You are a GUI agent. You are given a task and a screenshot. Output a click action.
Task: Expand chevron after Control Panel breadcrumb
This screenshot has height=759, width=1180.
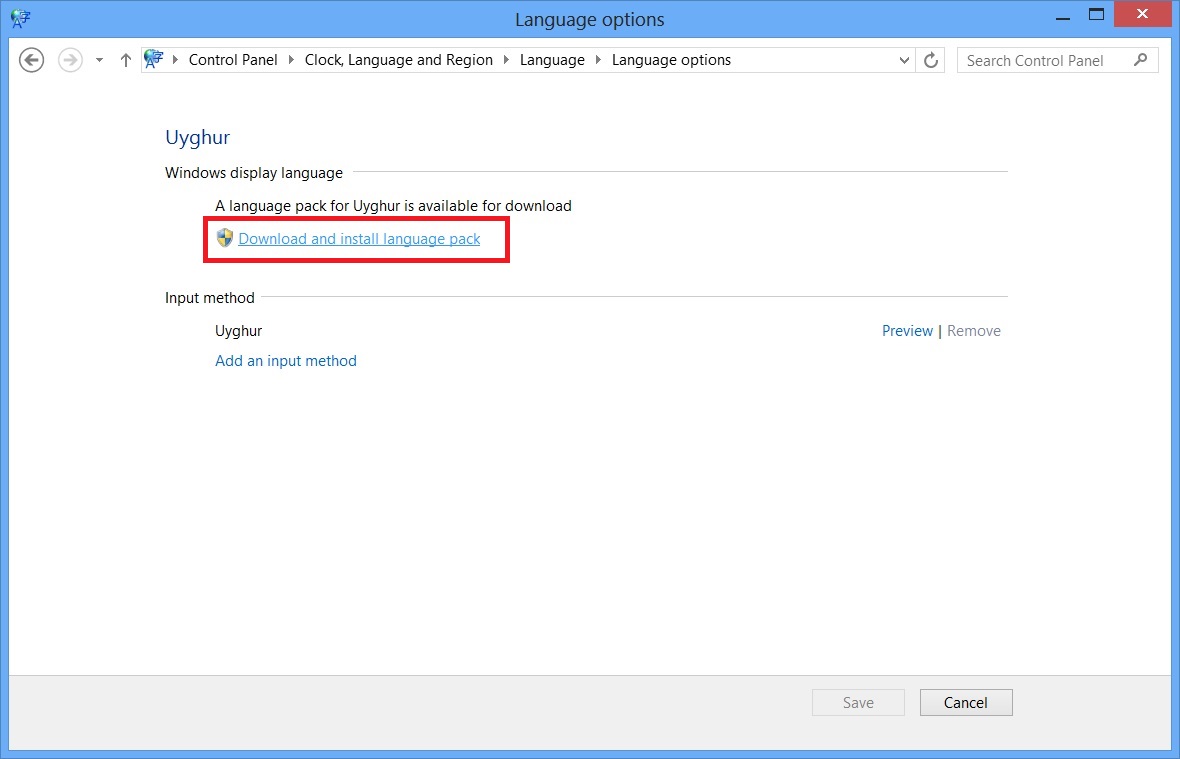pos(291,59)
